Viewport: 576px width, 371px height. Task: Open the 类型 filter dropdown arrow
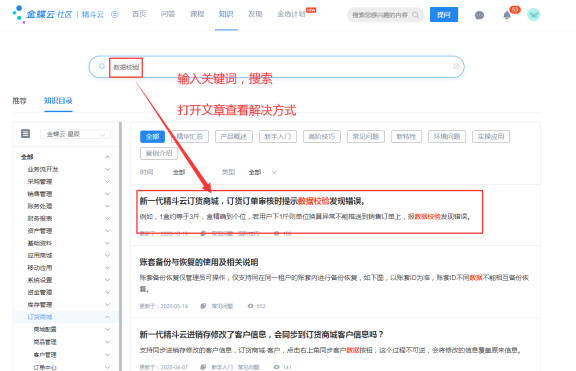tap(274, 172)
